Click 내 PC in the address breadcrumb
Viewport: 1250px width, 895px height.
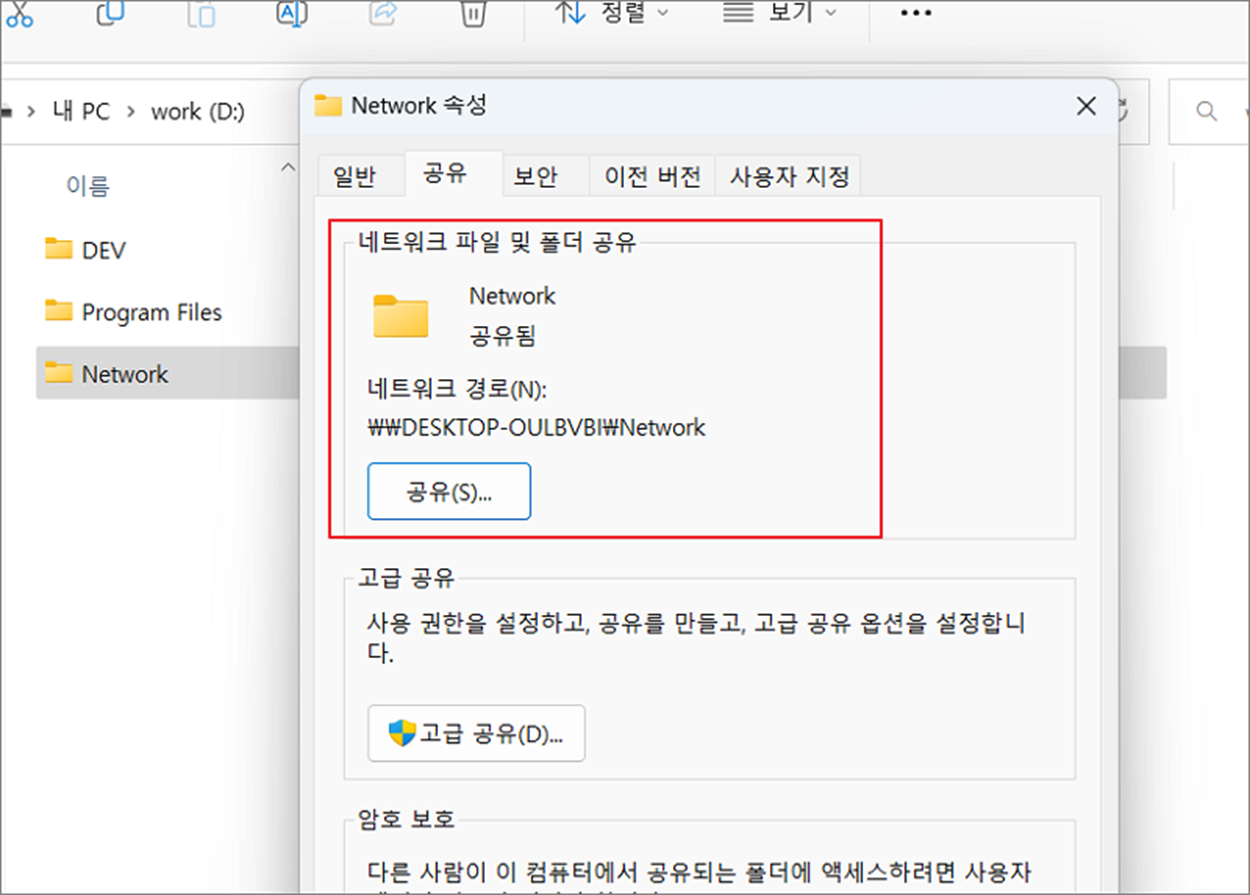[x=81, y=111]
